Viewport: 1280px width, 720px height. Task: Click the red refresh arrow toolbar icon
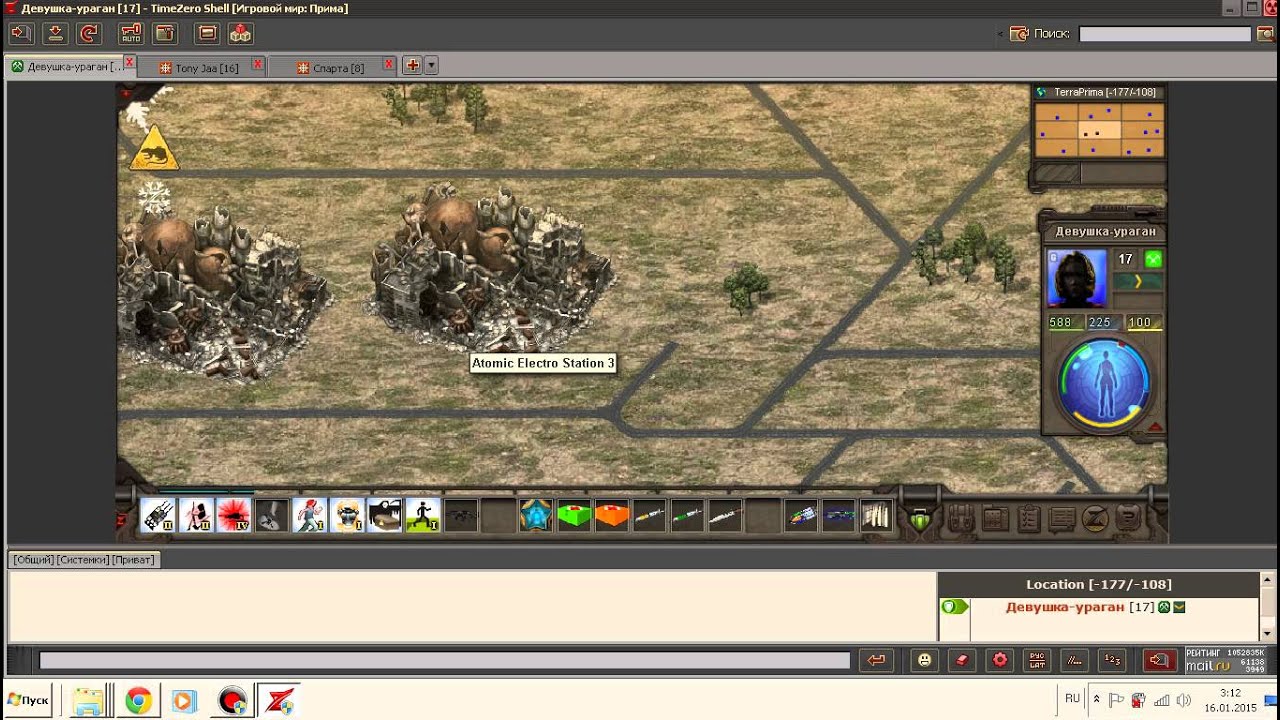coord(89,33)
